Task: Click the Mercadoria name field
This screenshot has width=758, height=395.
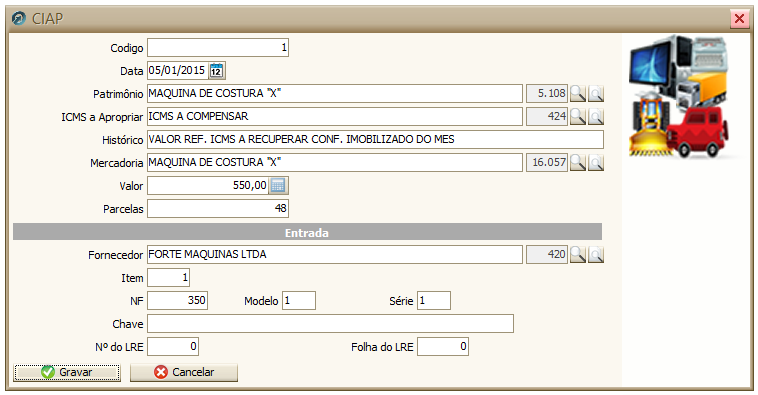Action: [335, 162]
